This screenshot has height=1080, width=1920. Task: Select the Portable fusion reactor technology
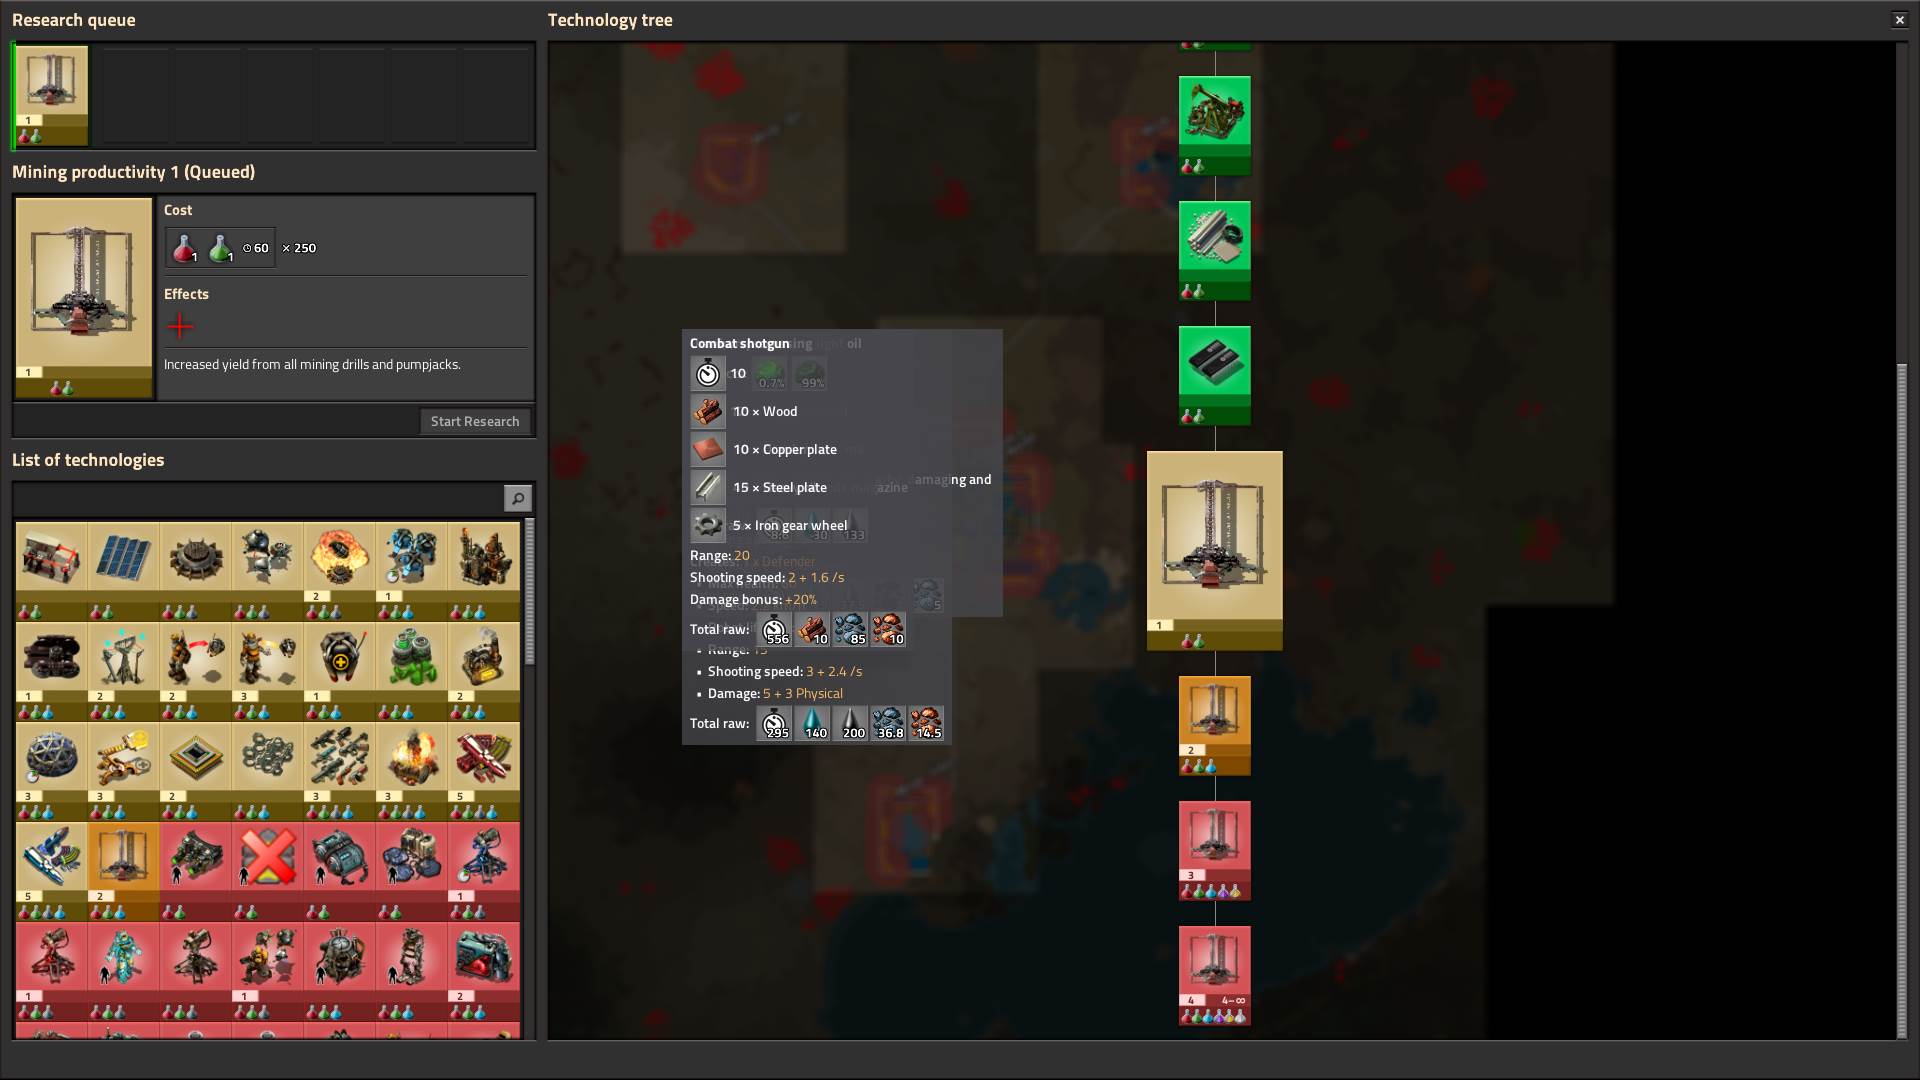(x=340, y=970)
